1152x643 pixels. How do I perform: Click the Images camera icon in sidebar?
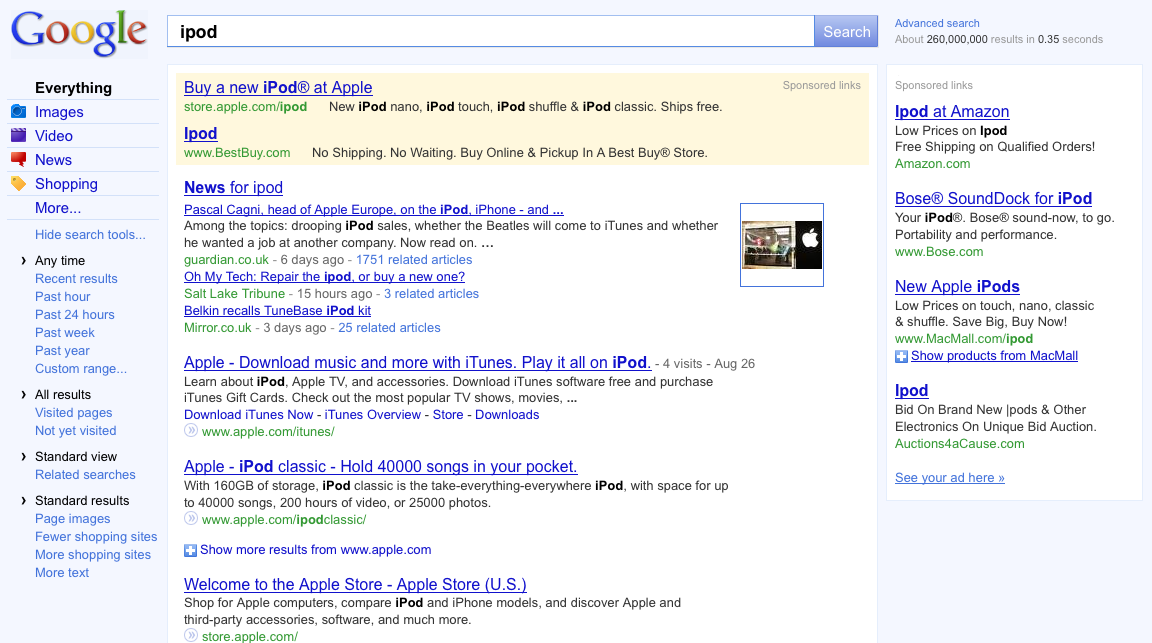(x=18, y=112)
